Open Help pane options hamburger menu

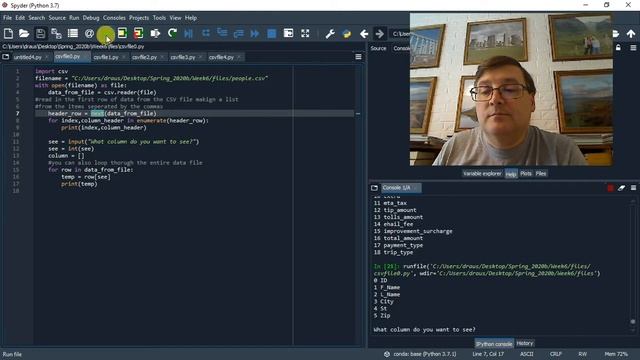pos(633,48)
